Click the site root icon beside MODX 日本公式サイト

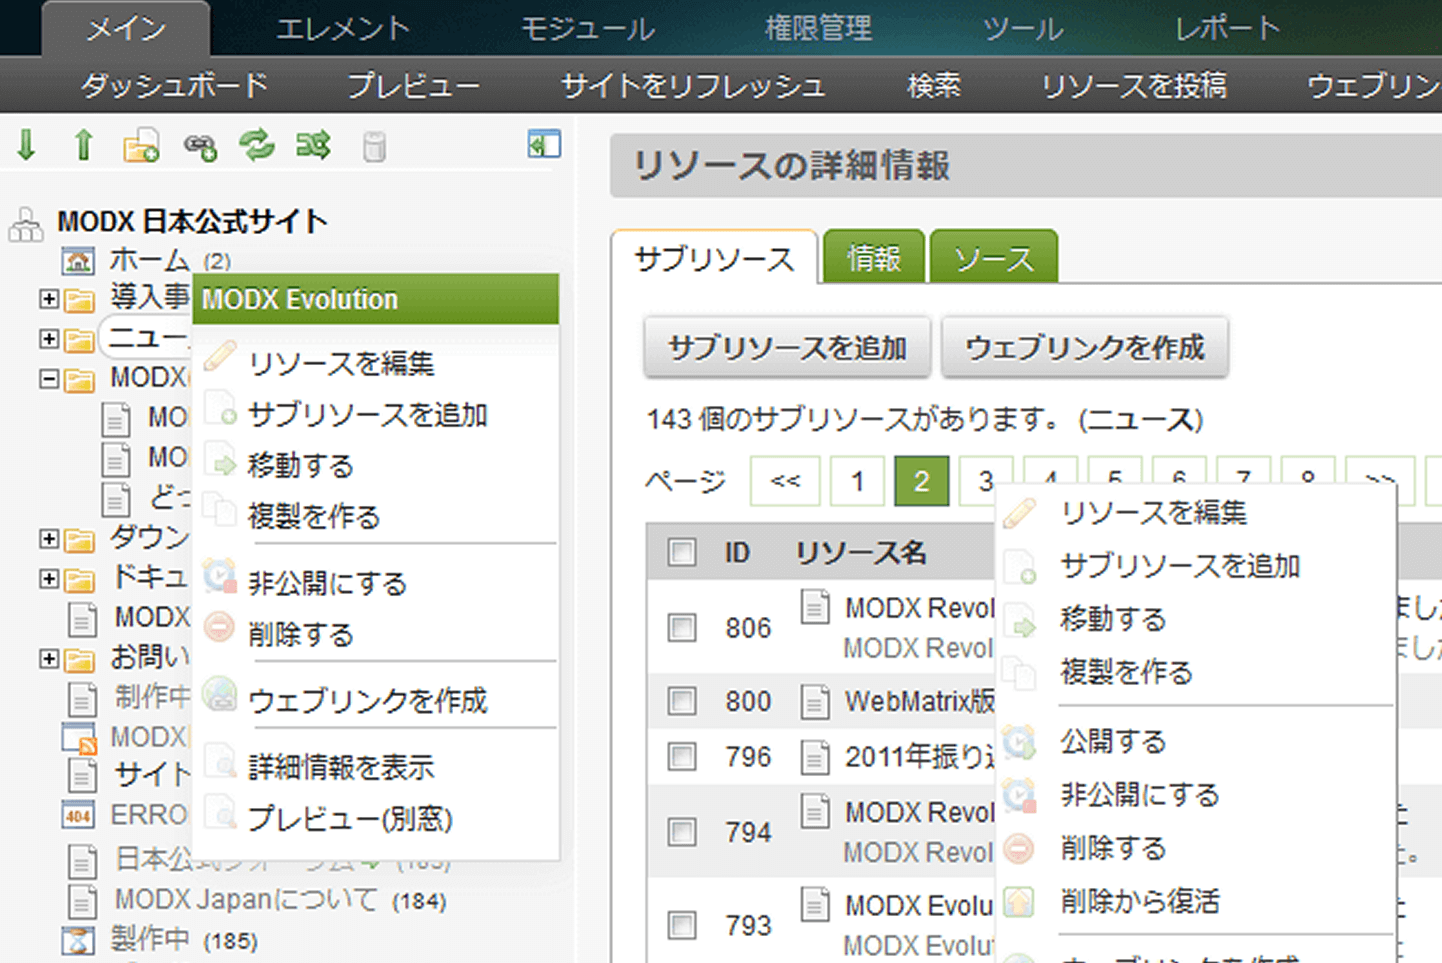click(26, 224)
